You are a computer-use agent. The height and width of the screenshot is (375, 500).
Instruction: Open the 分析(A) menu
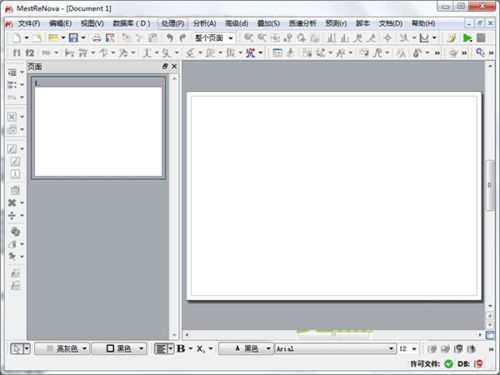tap(204, 23)
